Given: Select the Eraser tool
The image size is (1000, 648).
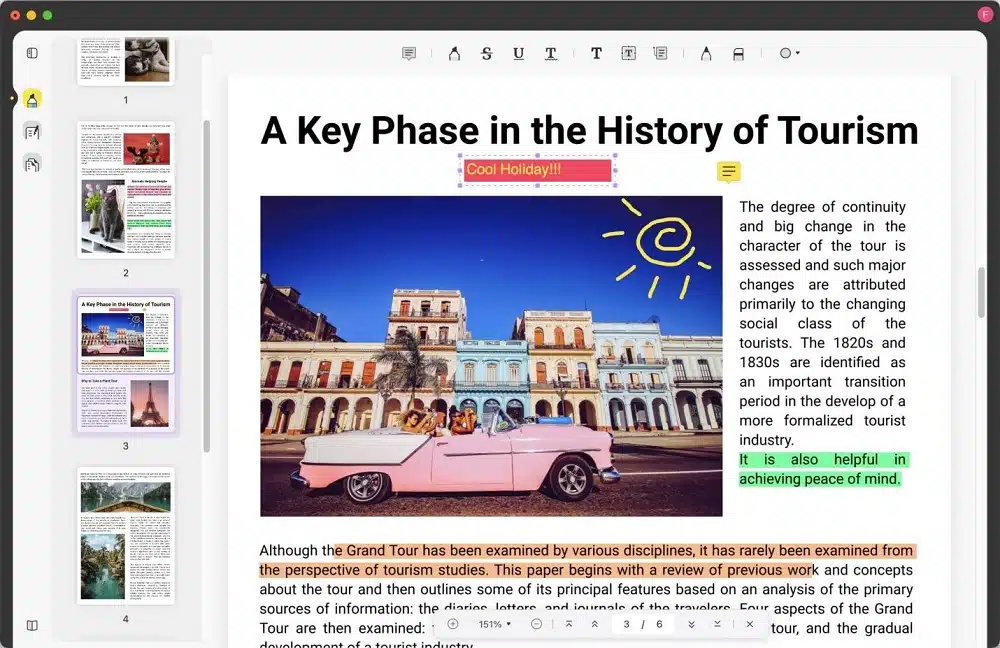Looking at the screenshot, I should pyautogui.click(x=738, y=53).
